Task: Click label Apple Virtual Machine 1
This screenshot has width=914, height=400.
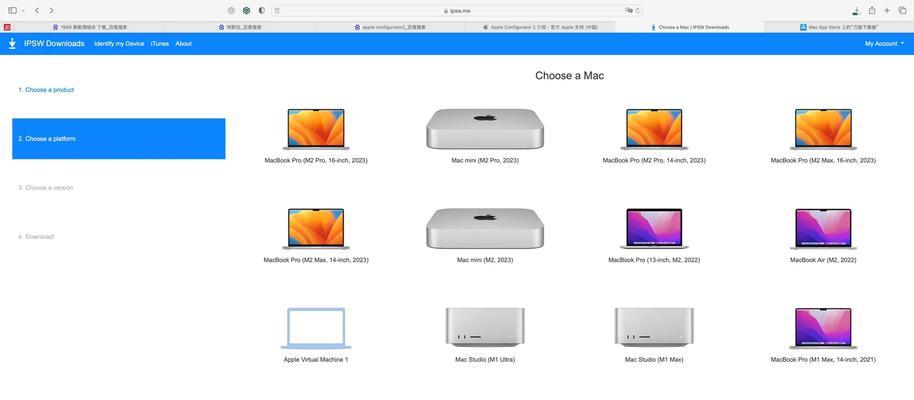Action: 316,360
